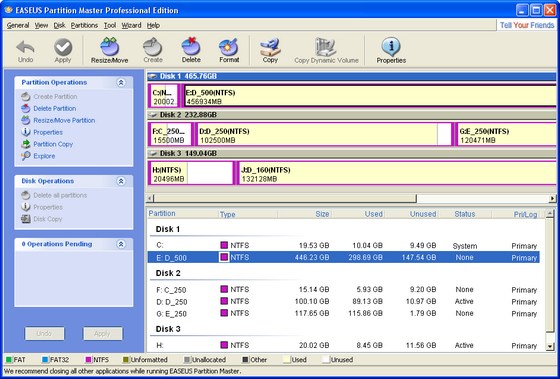Click the bottom Apply button in sidebar

pos(102,334)
